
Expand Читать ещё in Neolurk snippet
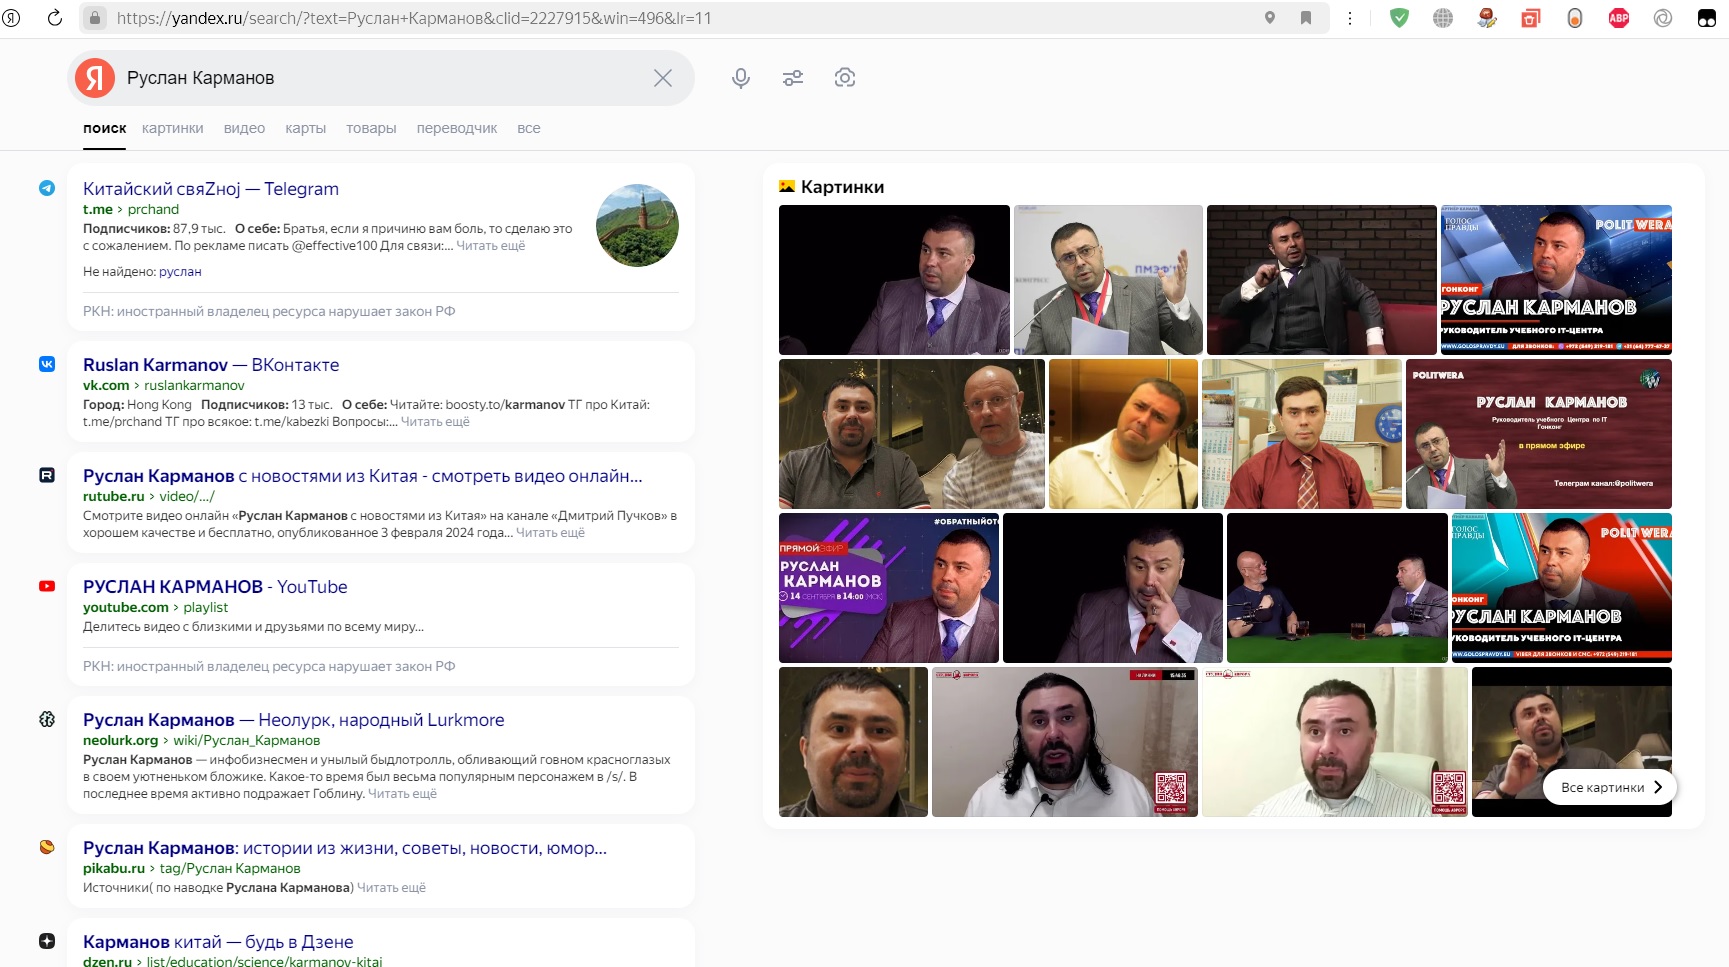(402, 794)
